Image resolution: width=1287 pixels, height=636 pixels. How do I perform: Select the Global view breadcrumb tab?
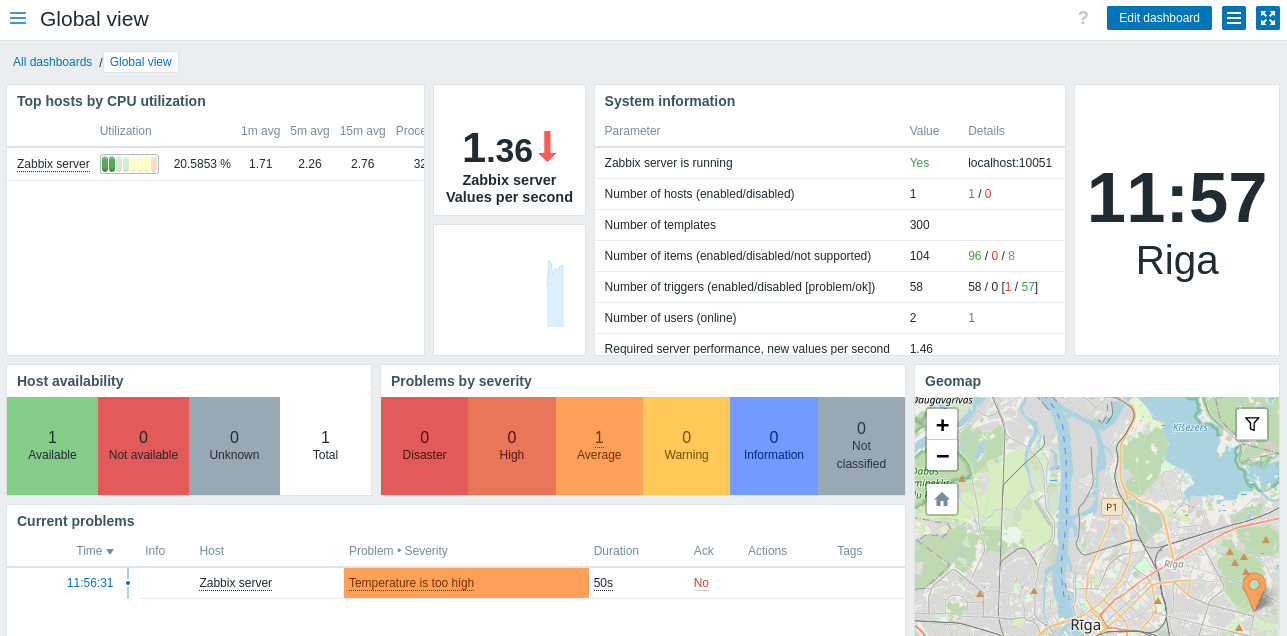click(140, 61)
